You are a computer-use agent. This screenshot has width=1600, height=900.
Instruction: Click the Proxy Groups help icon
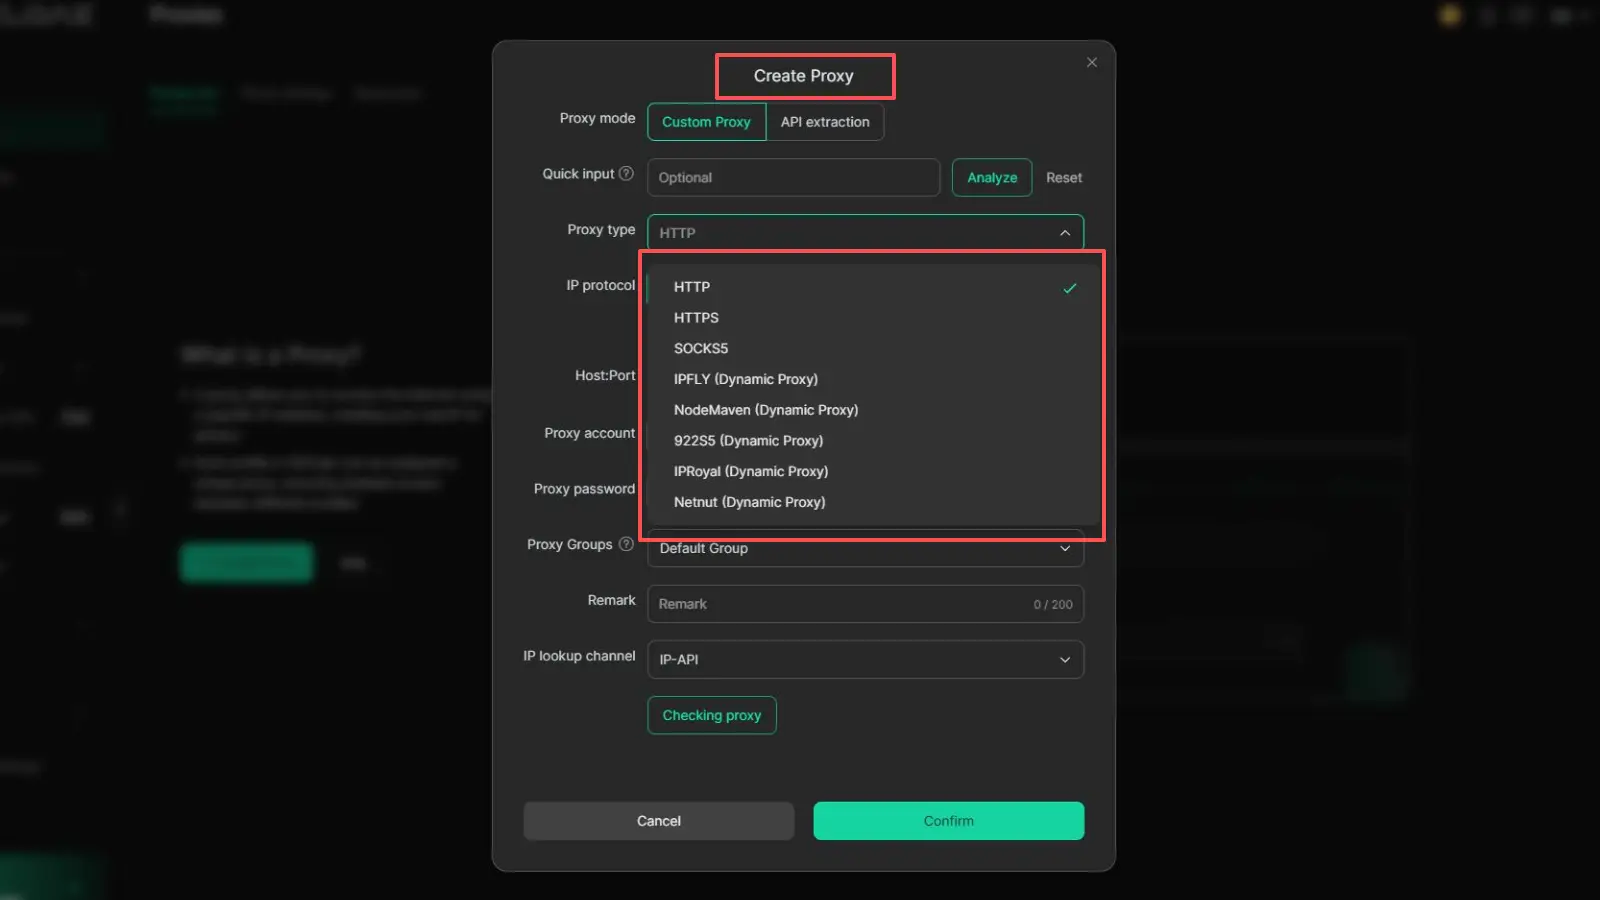click(626, 544)
